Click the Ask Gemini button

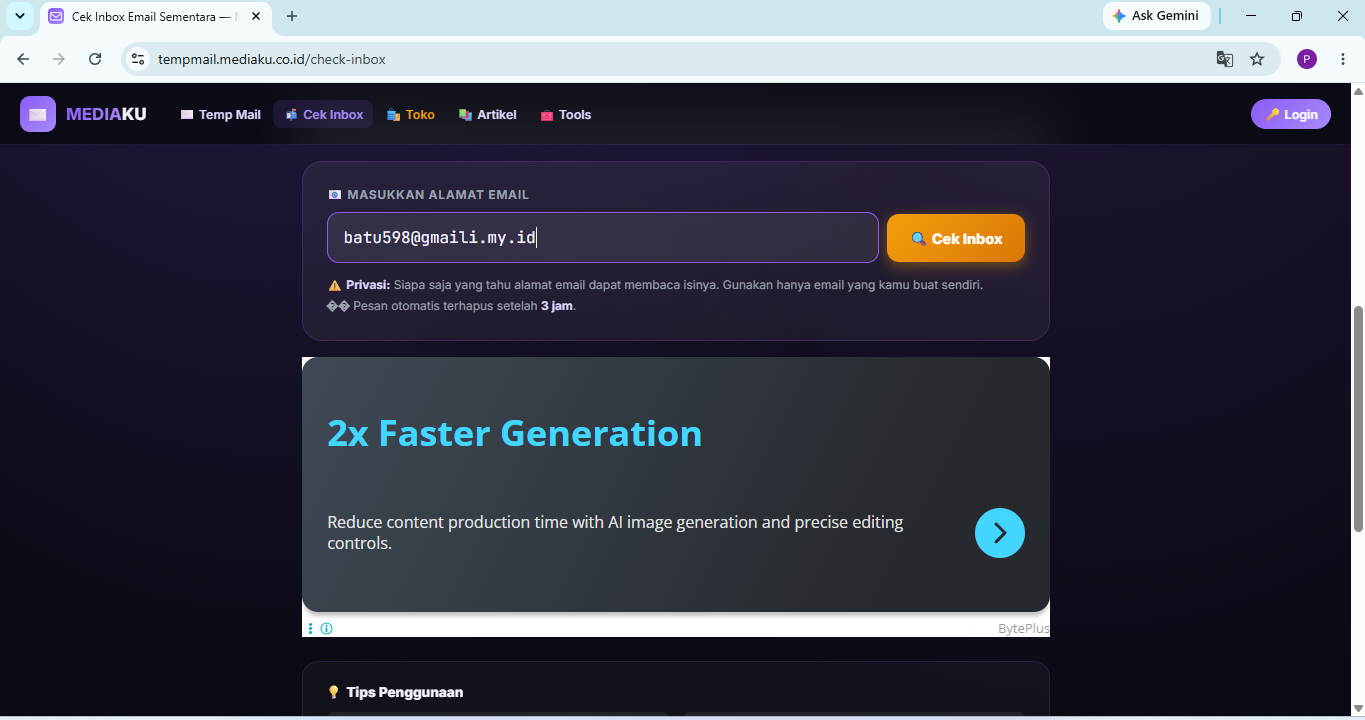click(x=1156, y=16)
